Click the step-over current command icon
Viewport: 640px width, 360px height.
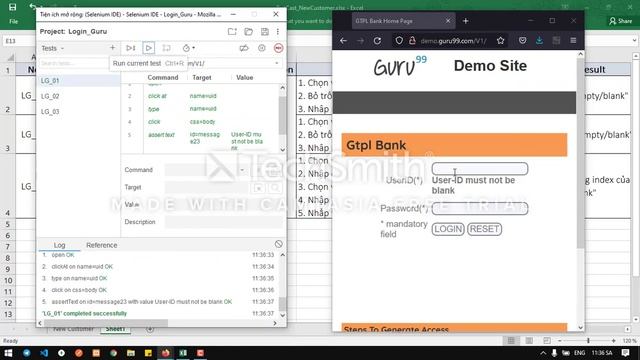tap(166, 48)
